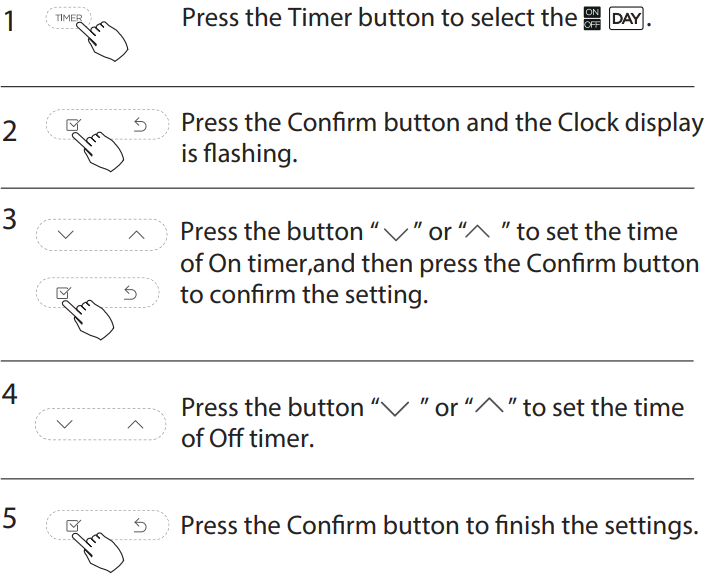This screenshot has height=578, width=711.
Task: Click the step number 1 label
Action: [x=9, y=22]
